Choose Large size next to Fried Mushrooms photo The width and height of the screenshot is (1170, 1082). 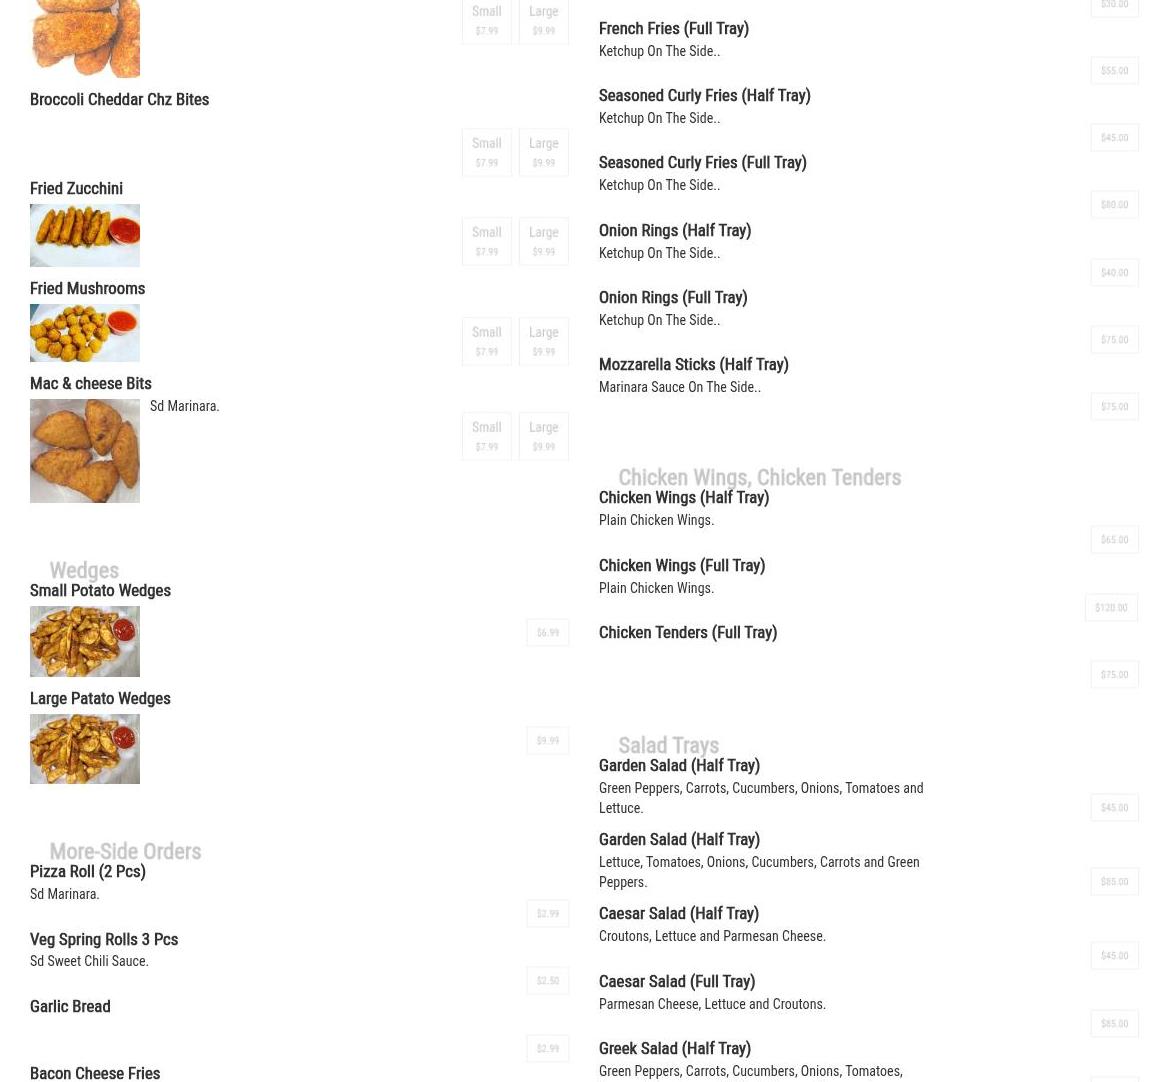point(543,341)
